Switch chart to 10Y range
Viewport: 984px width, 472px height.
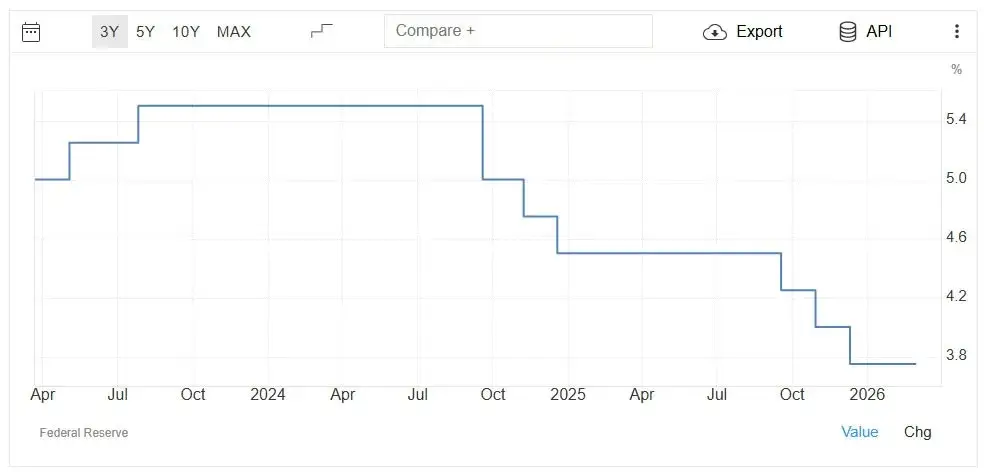(186, 31)
